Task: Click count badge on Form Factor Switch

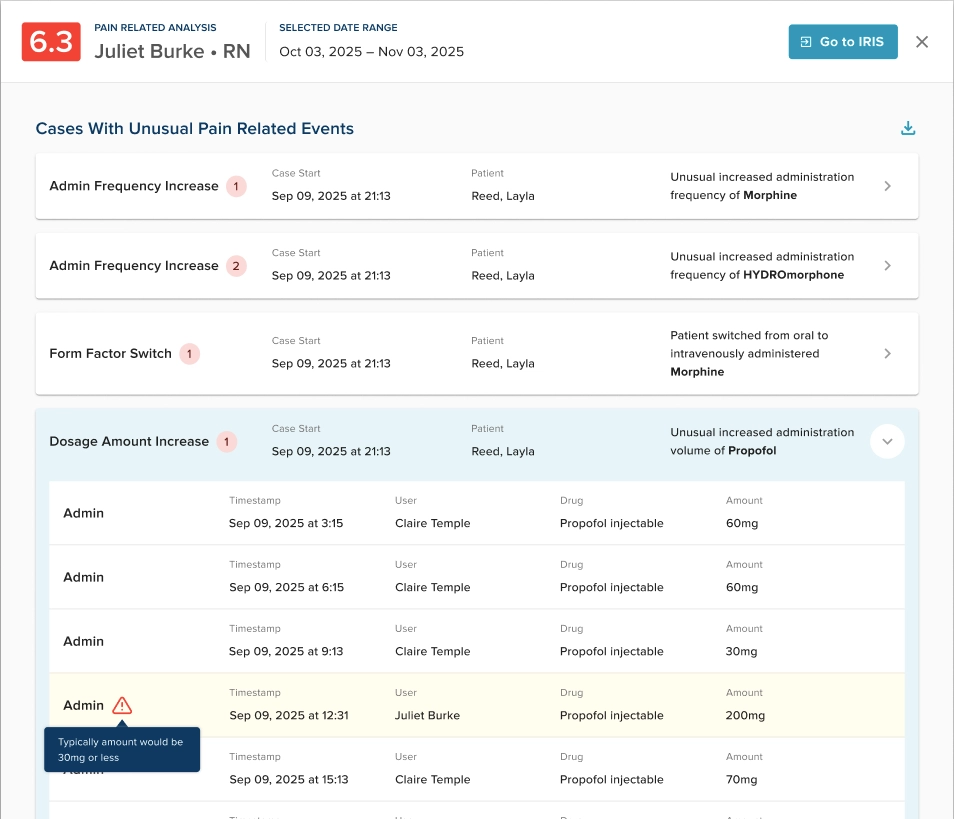Action: click(189, 354)
